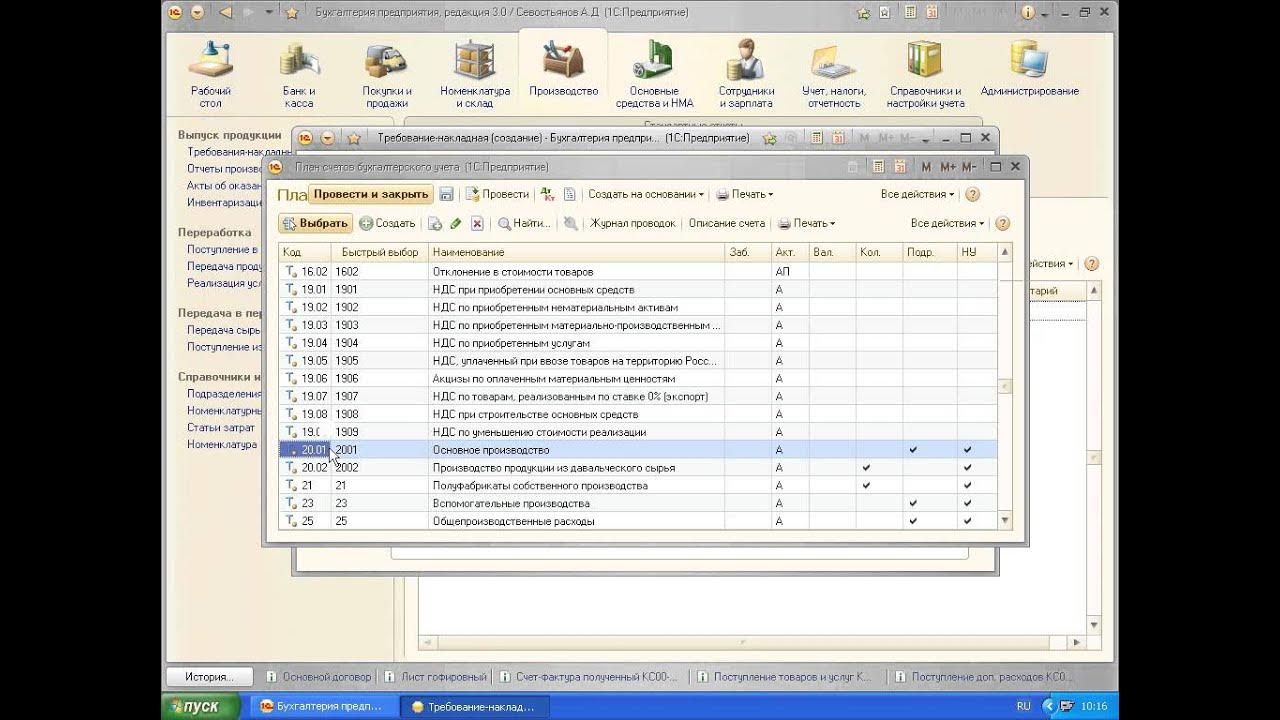
Task: Click M+ memory button in План счетов title bar
Action: click(947, 167)
